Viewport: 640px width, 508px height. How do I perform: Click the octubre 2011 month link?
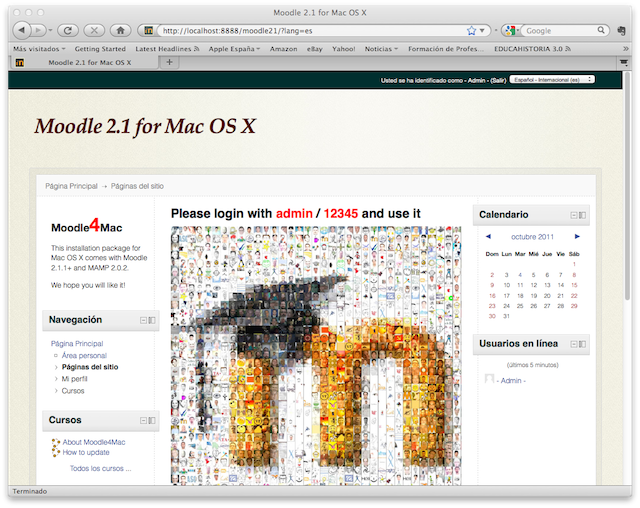[531, 237]
